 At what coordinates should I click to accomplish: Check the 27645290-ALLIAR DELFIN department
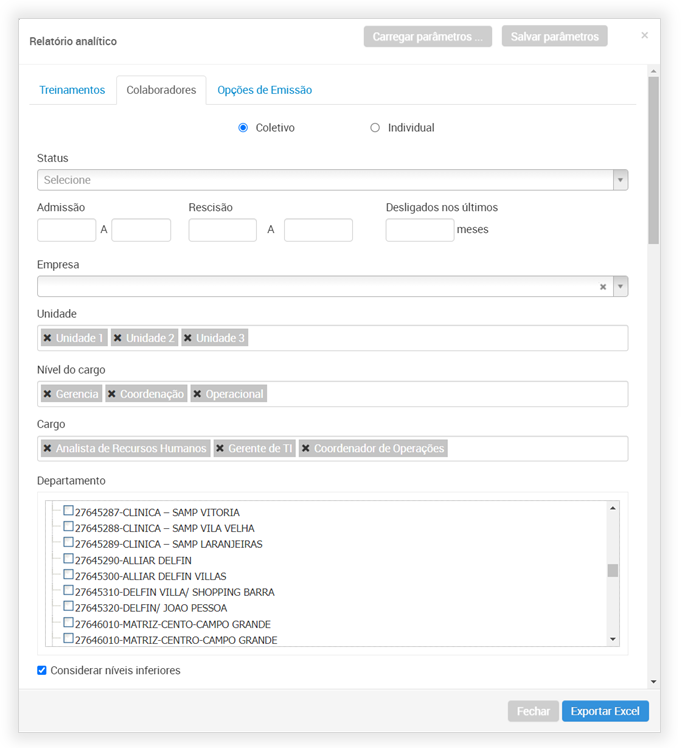(69, 559)
